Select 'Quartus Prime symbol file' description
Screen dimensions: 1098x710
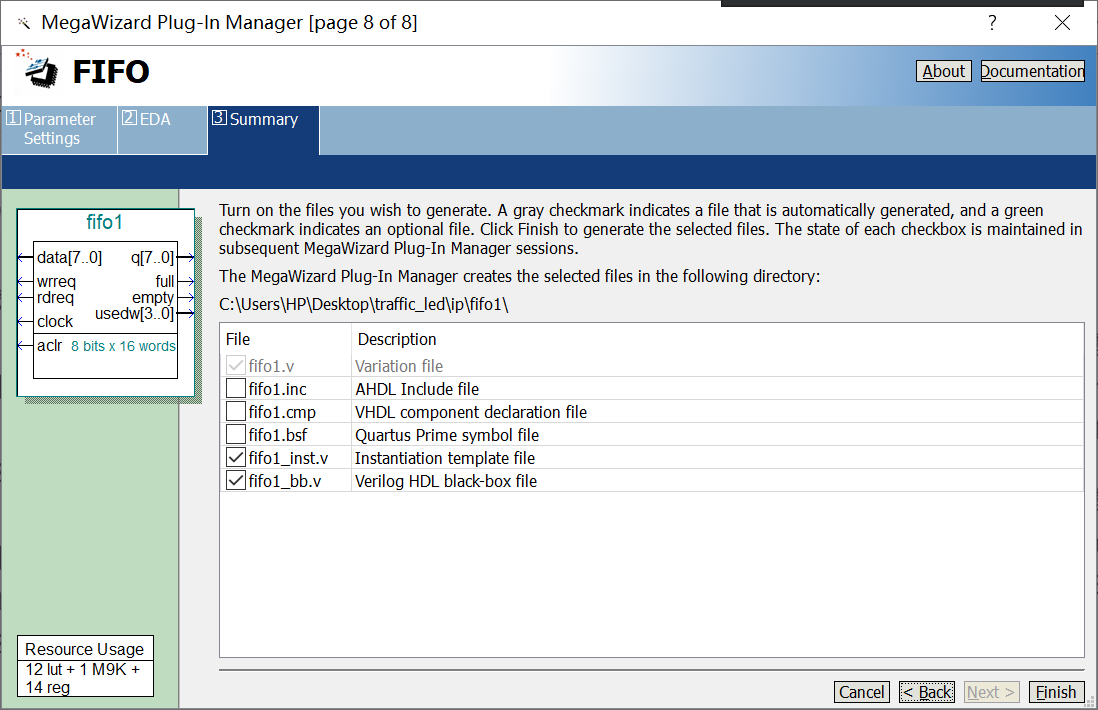(447, 436)
